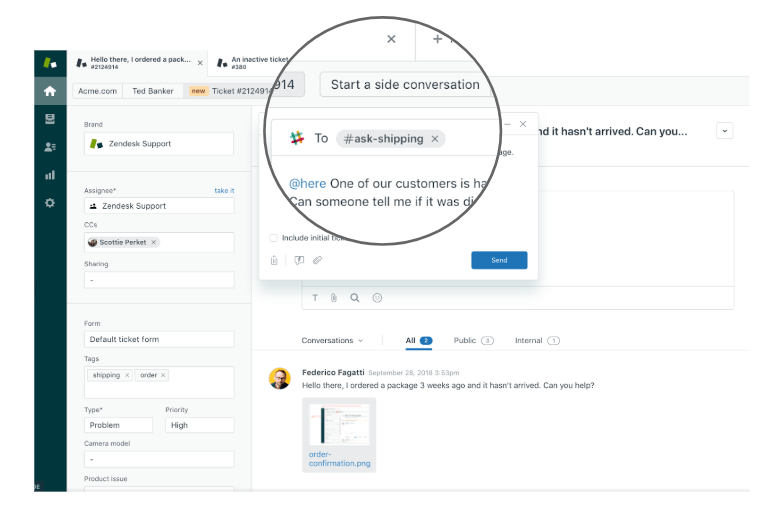Click the Ted Banker breadcrumb
Image resolution: width=769 pixels, height=505 pixels.
[x=153, y=91]
